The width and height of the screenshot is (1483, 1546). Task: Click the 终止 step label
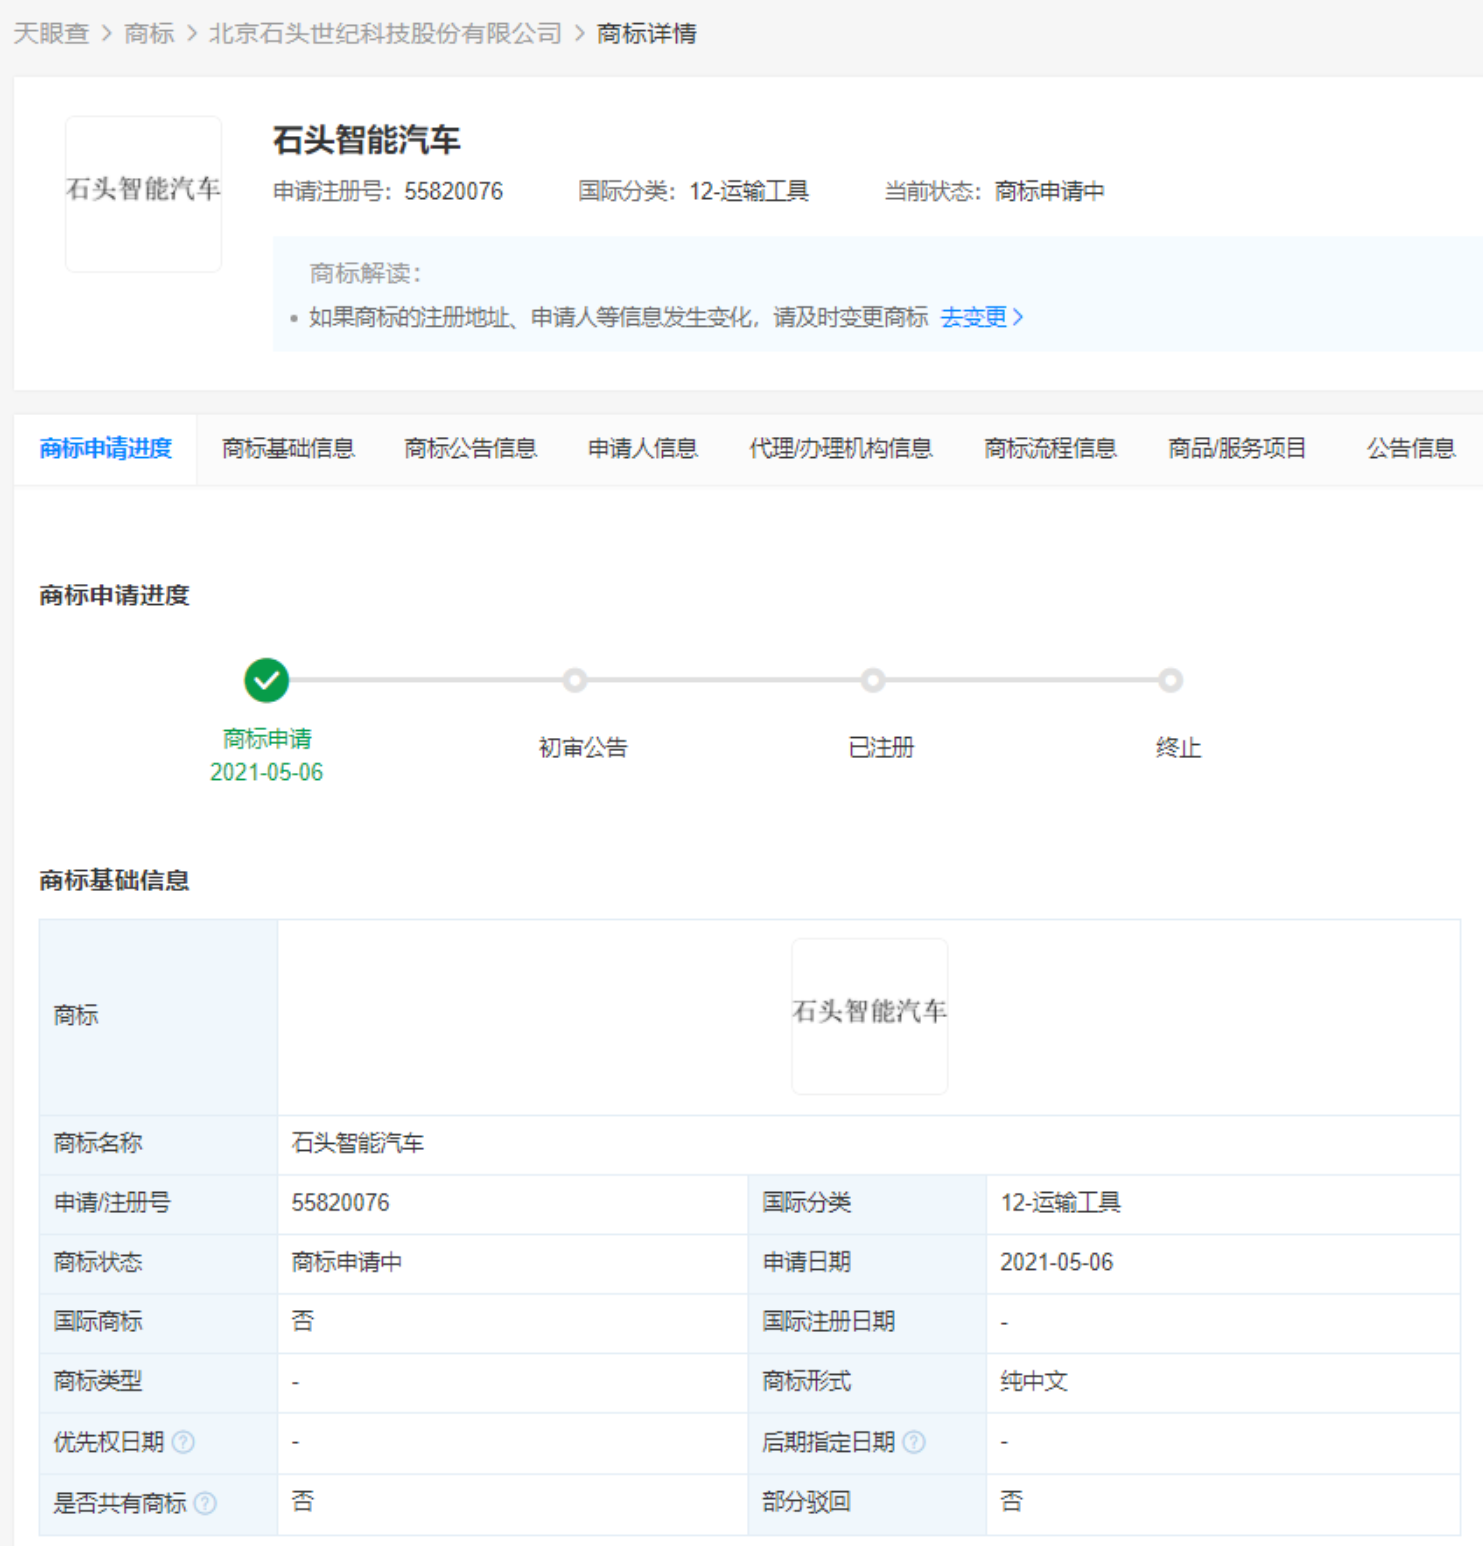[1178, 747]
